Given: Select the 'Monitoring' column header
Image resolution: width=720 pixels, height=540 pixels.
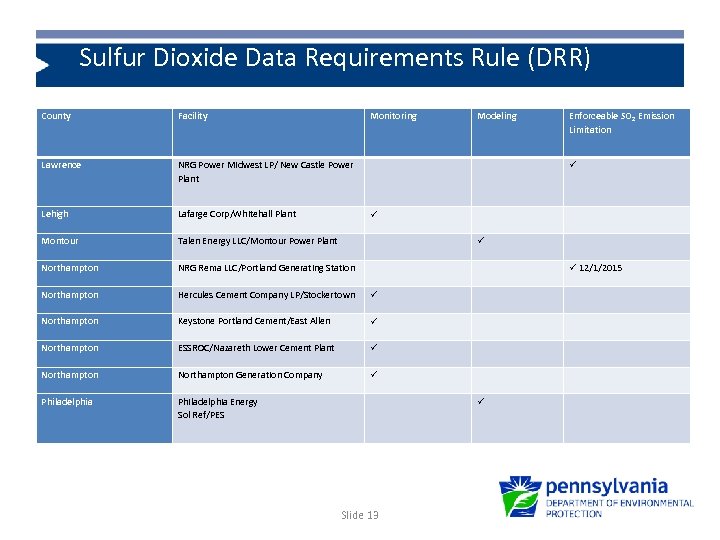Looking at the screenshot, I should click(x=417, y=132).
